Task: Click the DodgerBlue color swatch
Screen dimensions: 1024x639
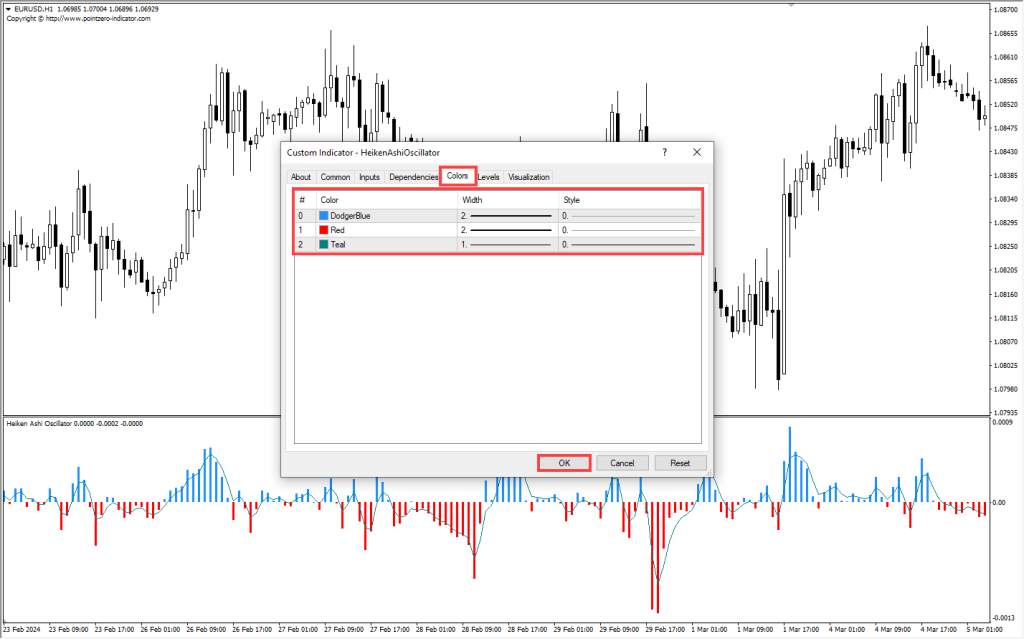Action: pos(324,216)
